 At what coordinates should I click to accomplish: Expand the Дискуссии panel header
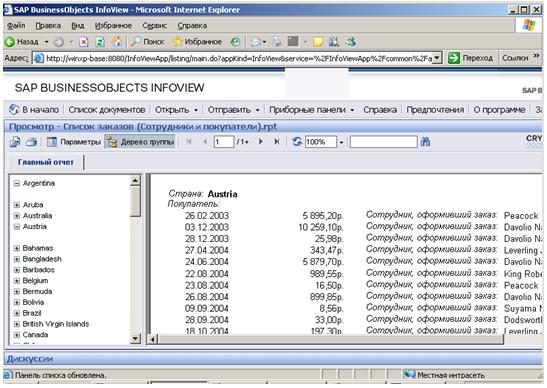coord(273,359)
